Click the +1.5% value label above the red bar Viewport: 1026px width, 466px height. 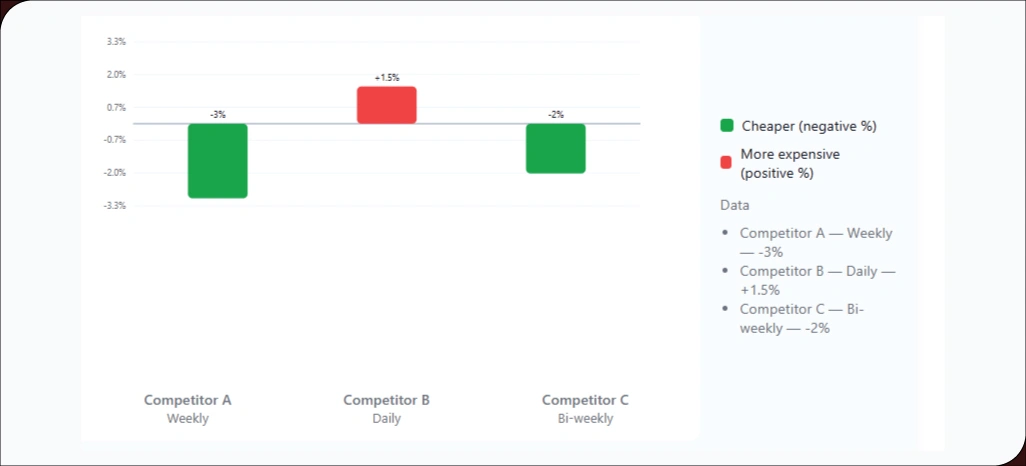[x=387, y=77]
